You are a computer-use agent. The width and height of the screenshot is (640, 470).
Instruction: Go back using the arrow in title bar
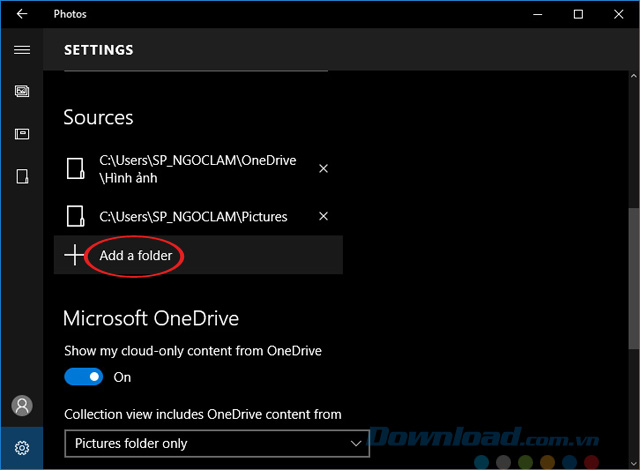point(22,14)
